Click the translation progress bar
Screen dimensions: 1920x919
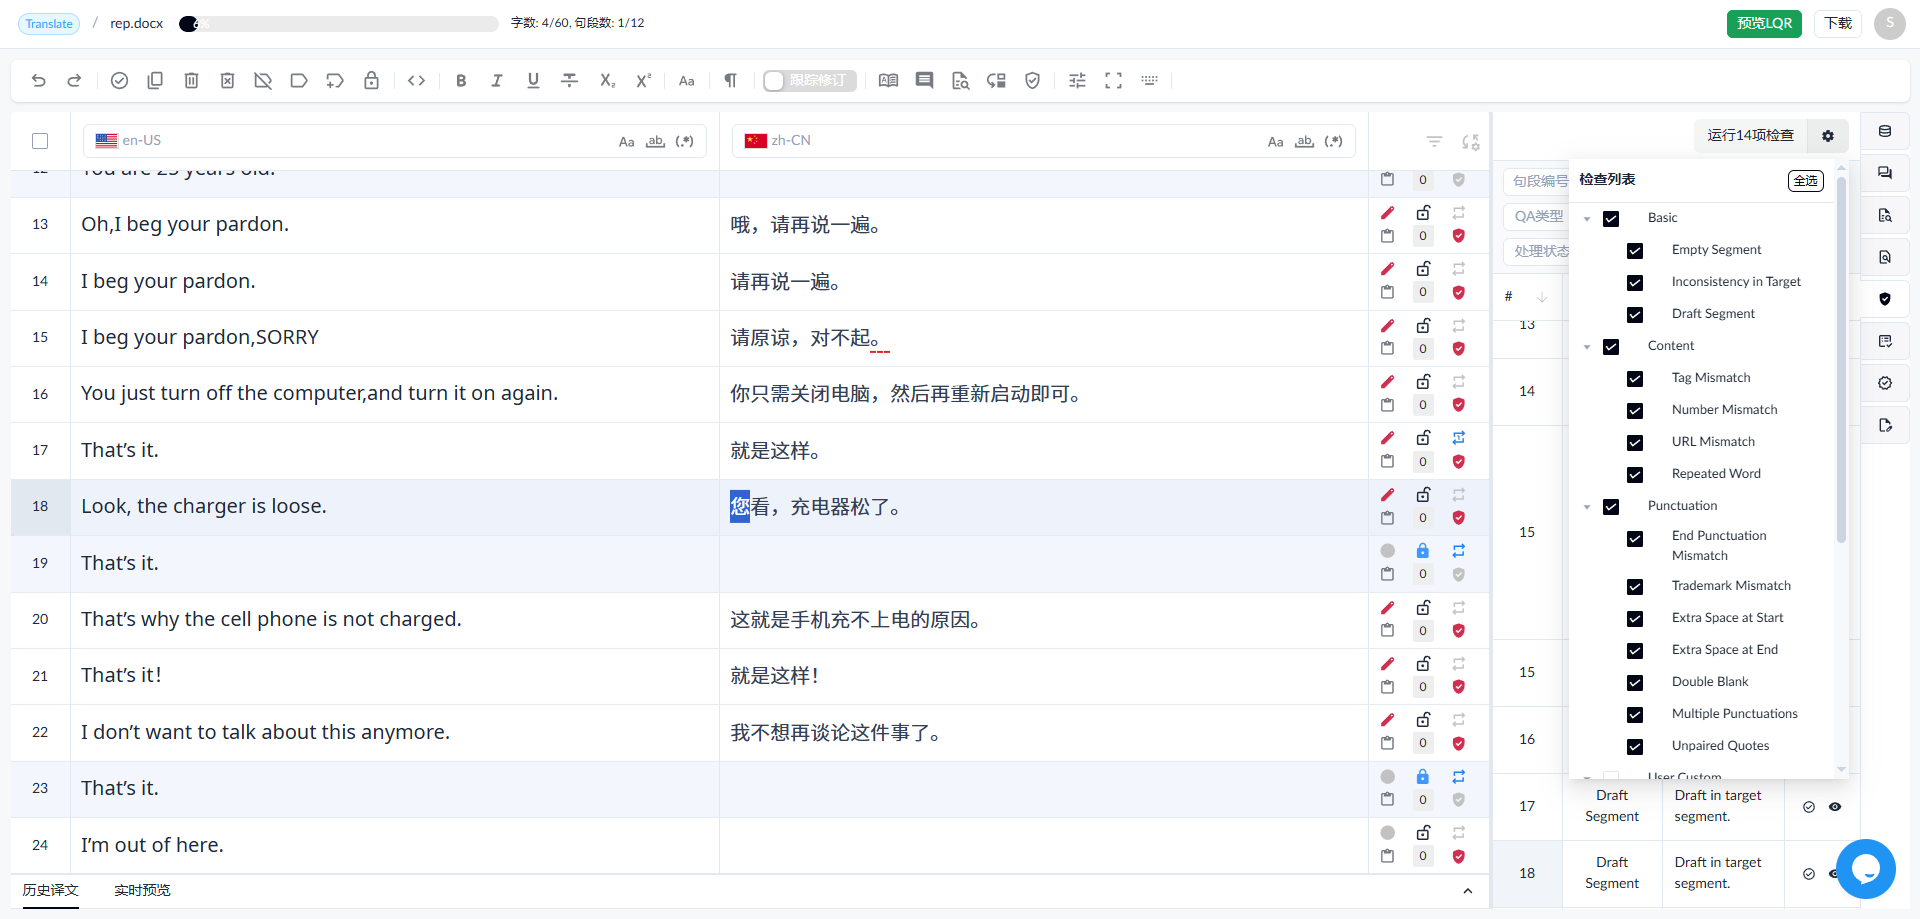[339, 23]
